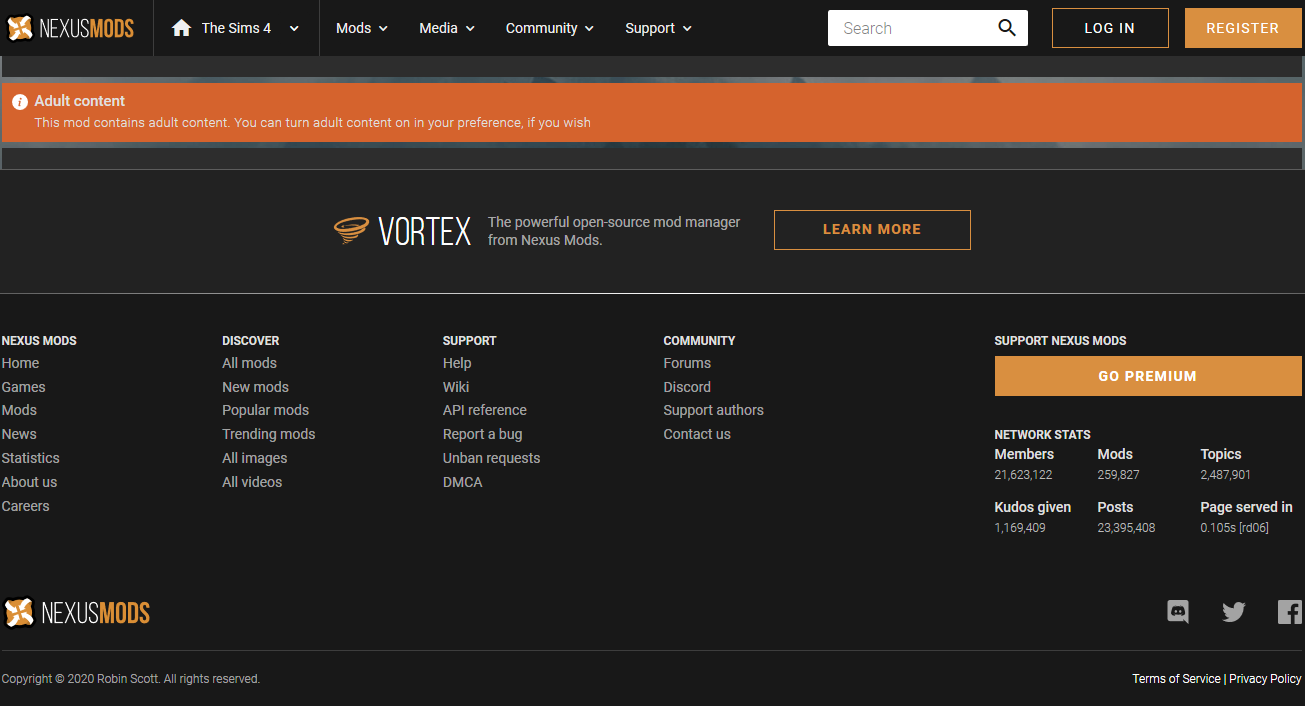Open the Popular mods link

[265, 410]
